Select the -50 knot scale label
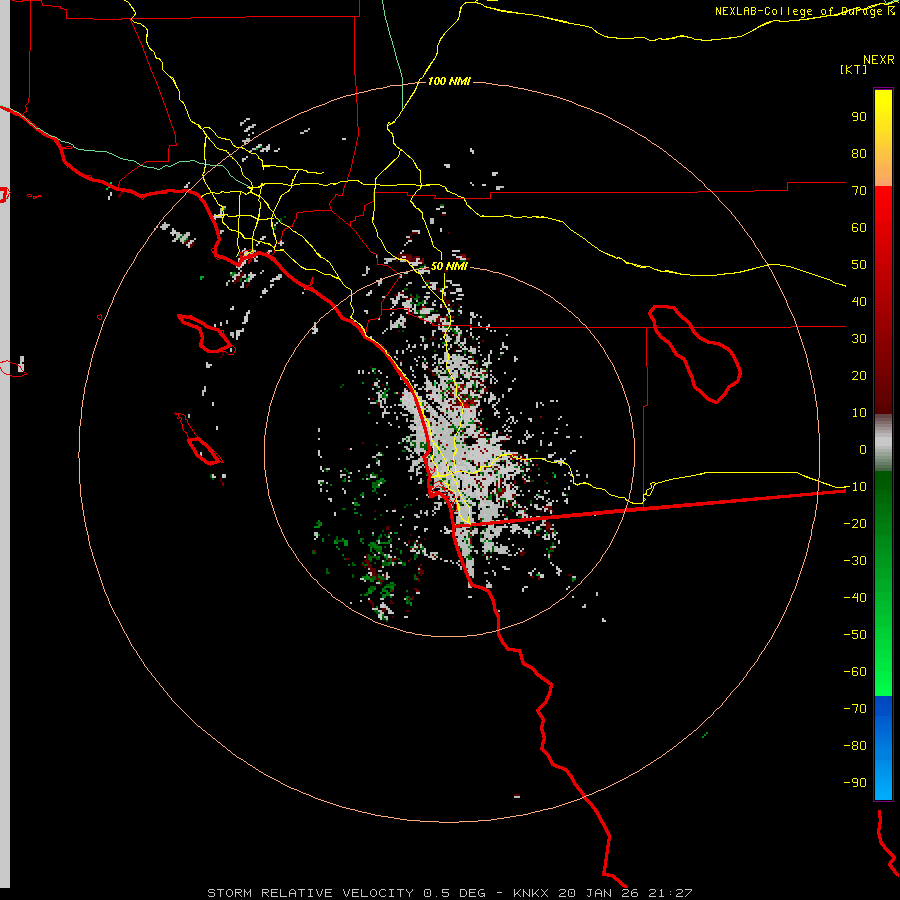The width and height of the screenshot is (900, 900). pos(855,635)
